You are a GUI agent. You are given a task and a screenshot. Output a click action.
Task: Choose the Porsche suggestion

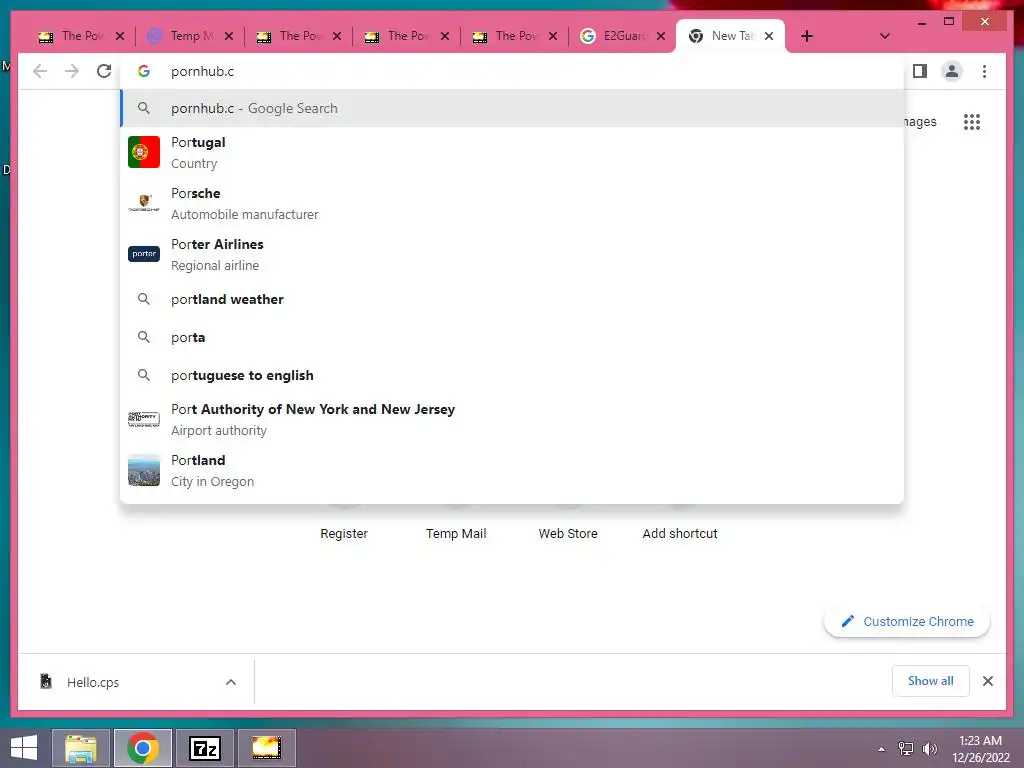[512, 203]
